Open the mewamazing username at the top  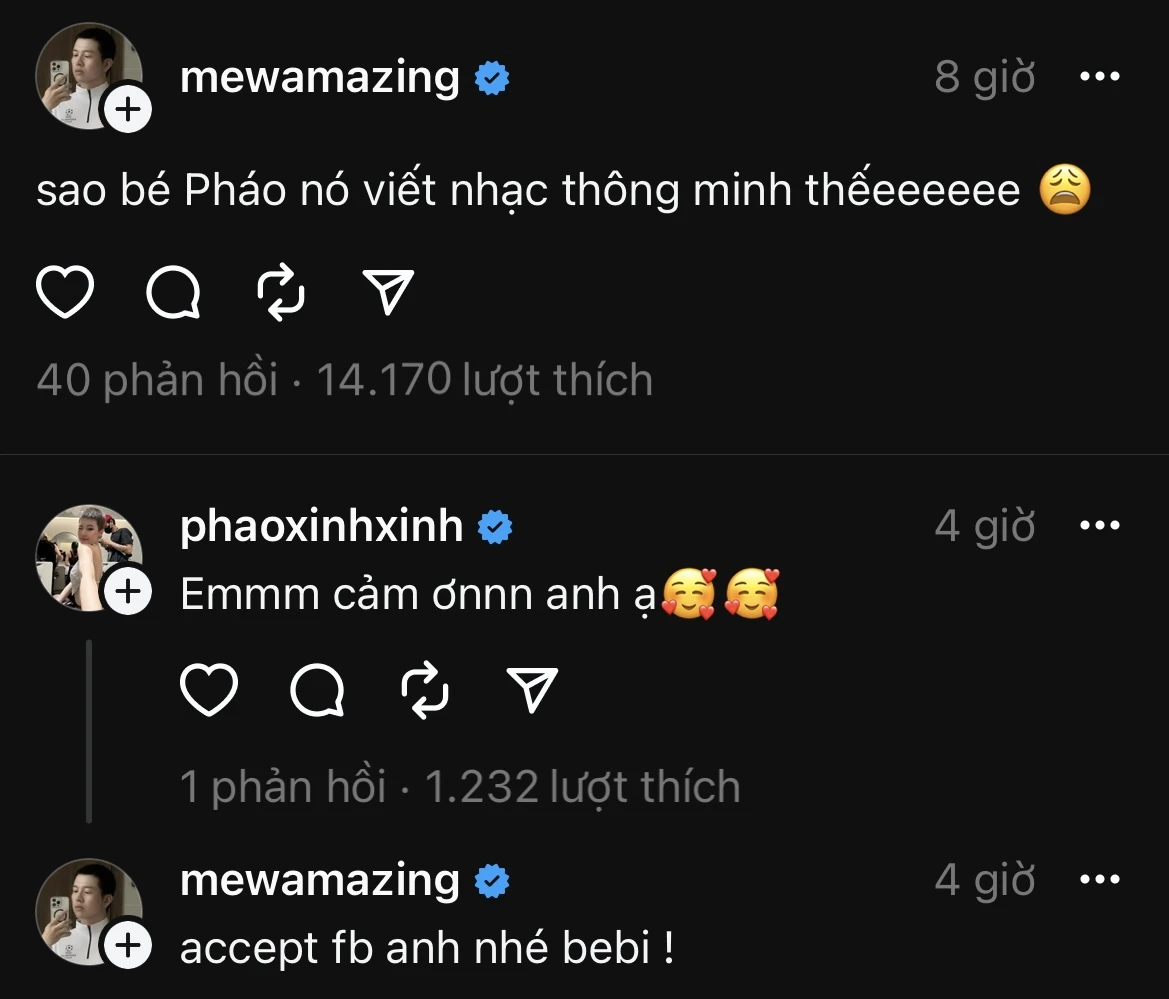tap(320, 77)
